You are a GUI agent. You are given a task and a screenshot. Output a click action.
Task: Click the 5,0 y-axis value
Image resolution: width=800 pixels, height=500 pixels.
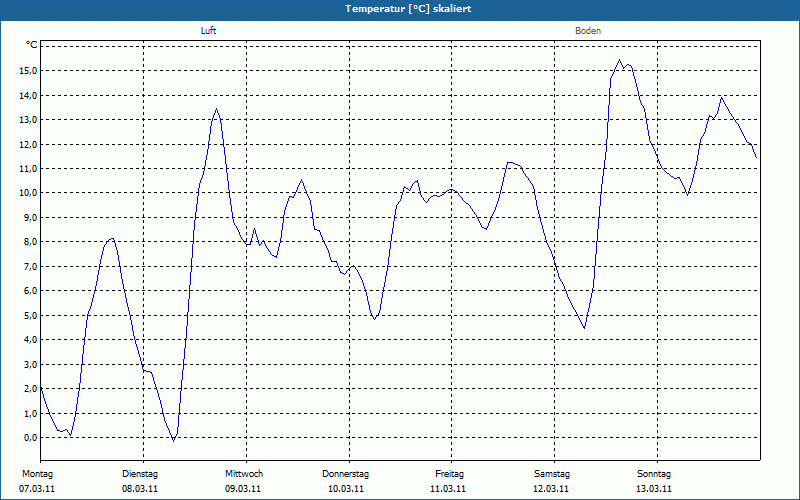point(30,315)
